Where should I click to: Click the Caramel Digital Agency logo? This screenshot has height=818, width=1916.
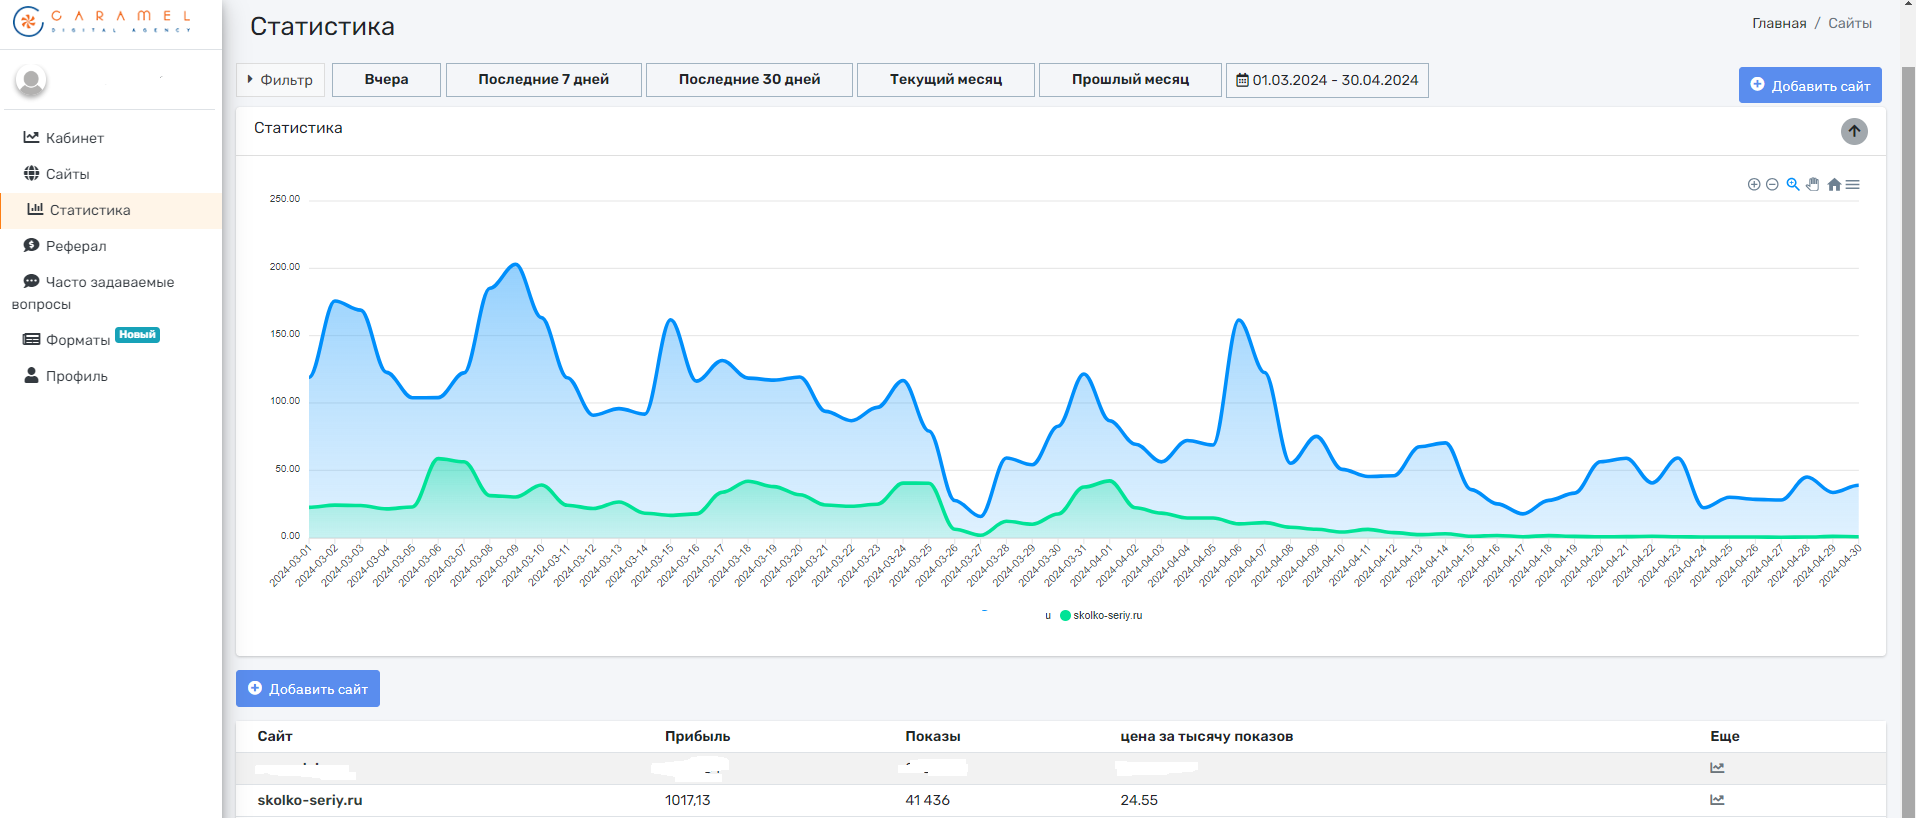coord(103,22)
